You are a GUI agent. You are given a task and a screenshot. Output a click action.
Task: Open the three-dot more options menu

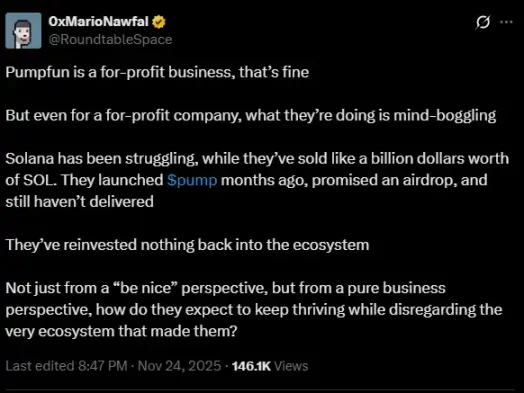pos(506,22)
